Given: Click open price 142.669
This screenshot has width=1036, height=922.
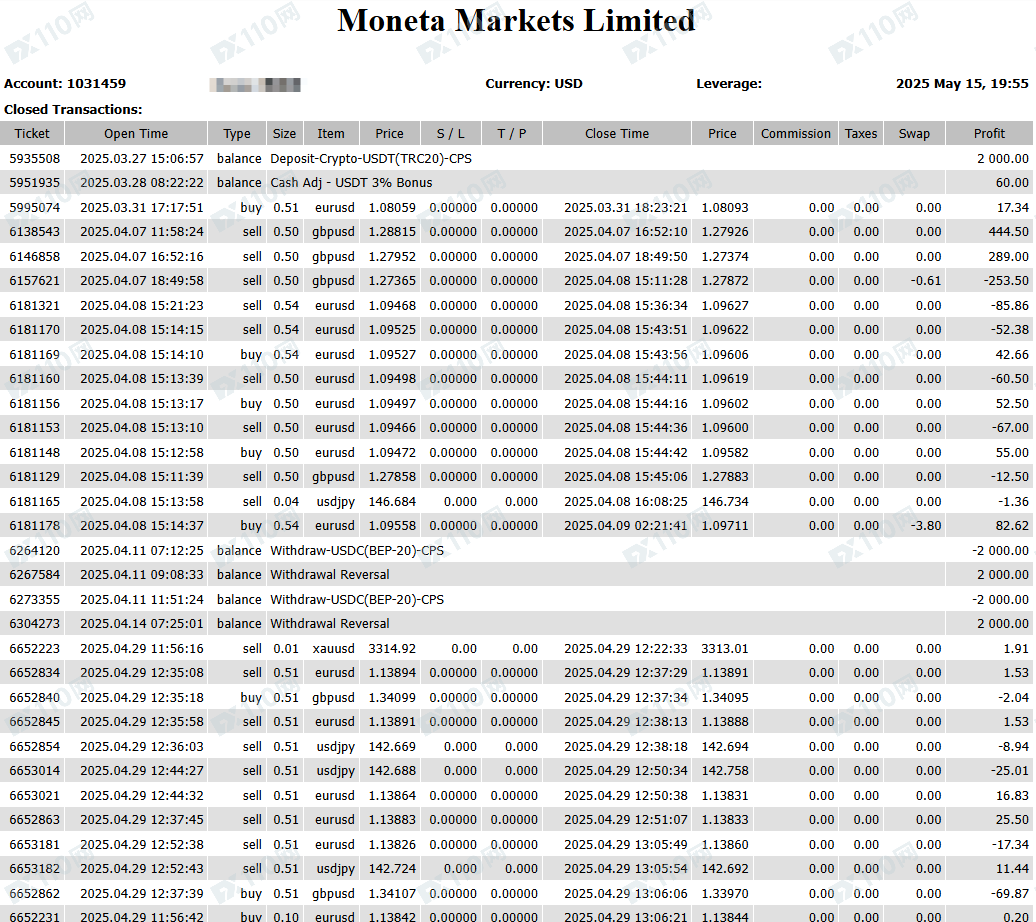Looking at the screenshot, I should point(392,746).
